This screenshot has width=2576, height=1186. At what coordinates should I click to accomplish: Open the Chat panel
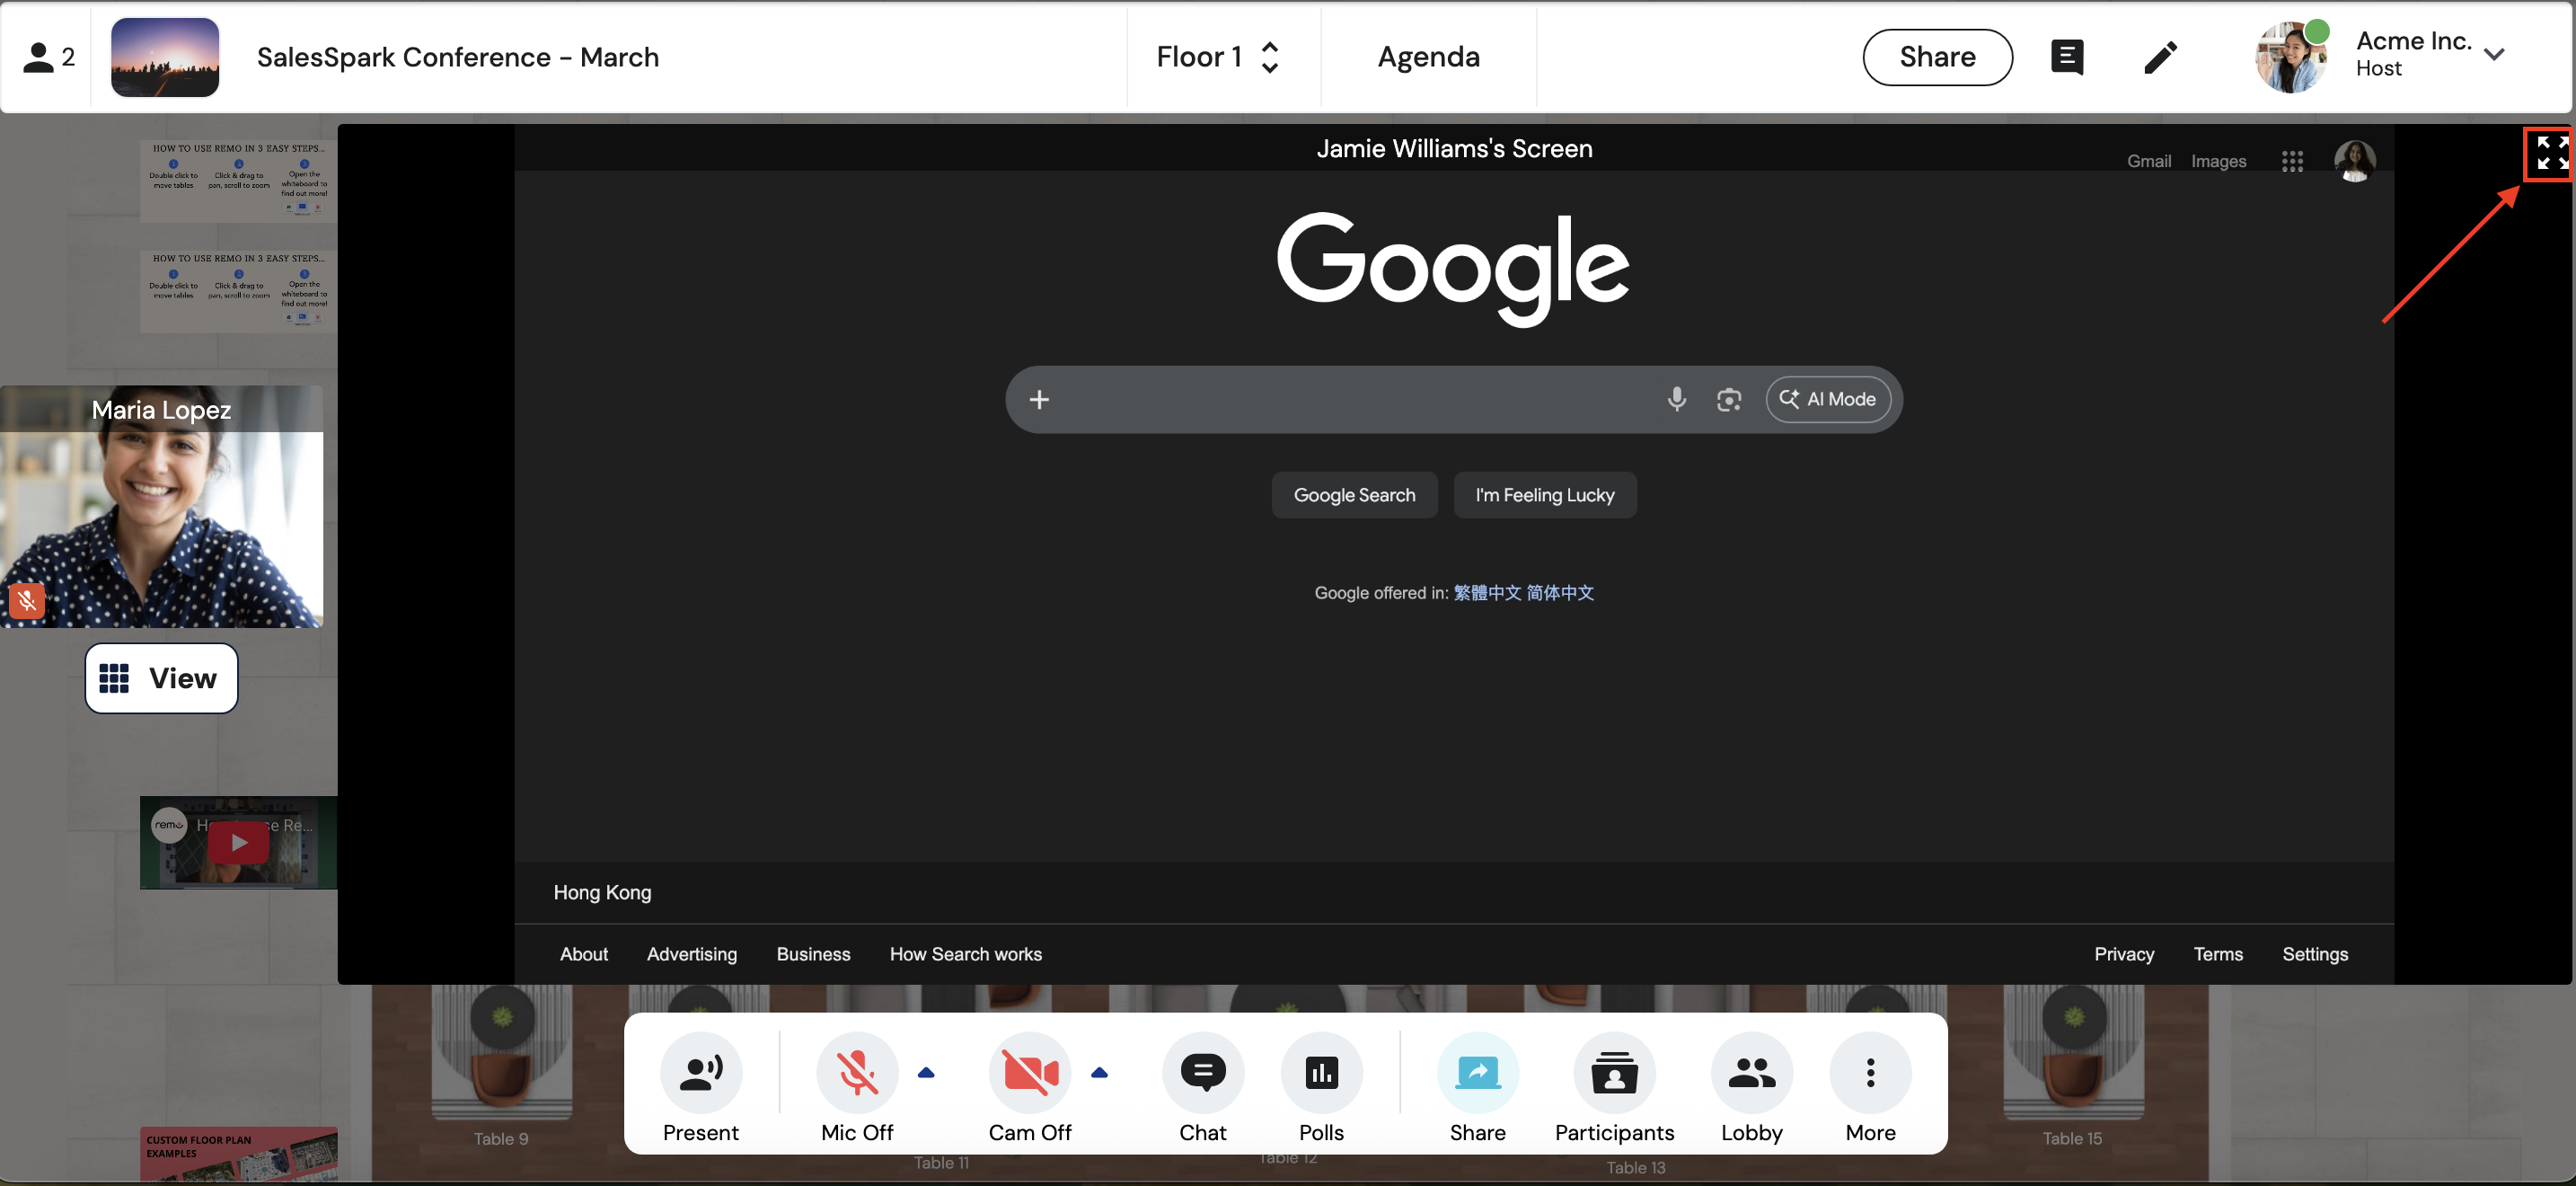coord(1202,1074)
